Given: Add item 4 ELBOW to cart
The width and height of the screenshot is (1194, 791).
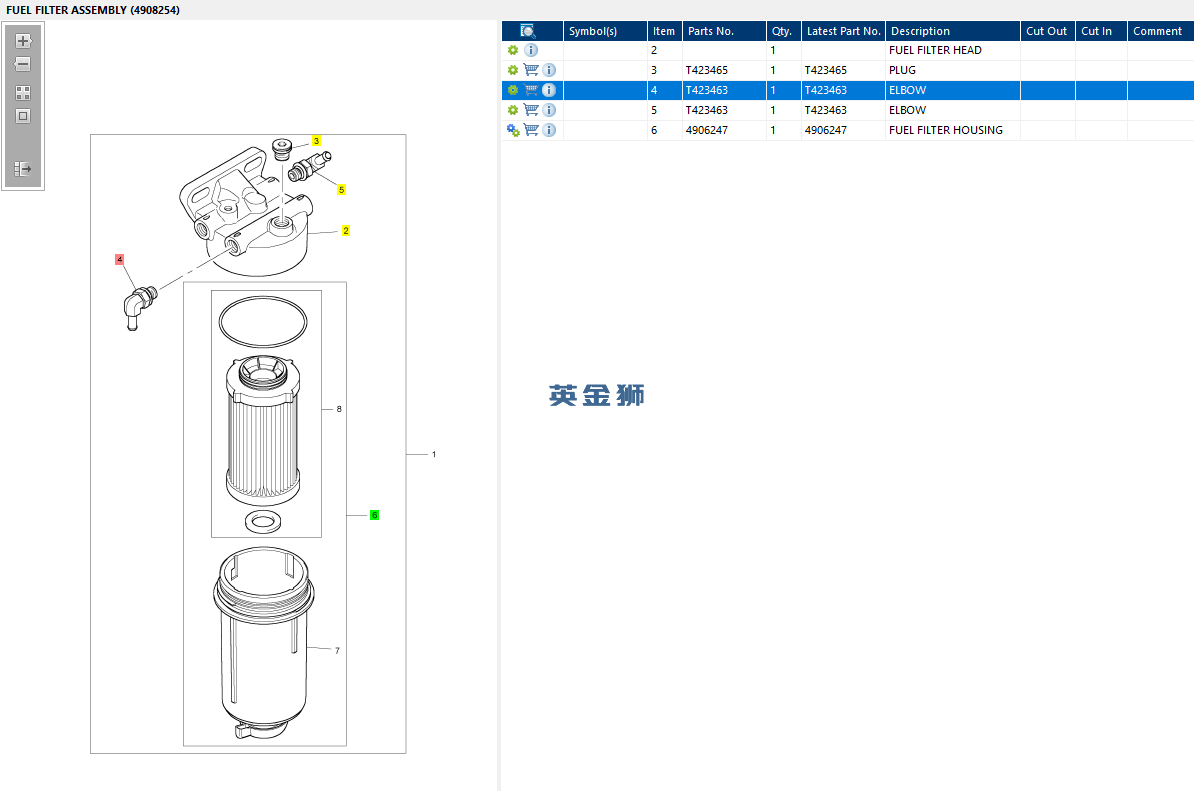Looking at the screenshot, I should tap(531, 90).
